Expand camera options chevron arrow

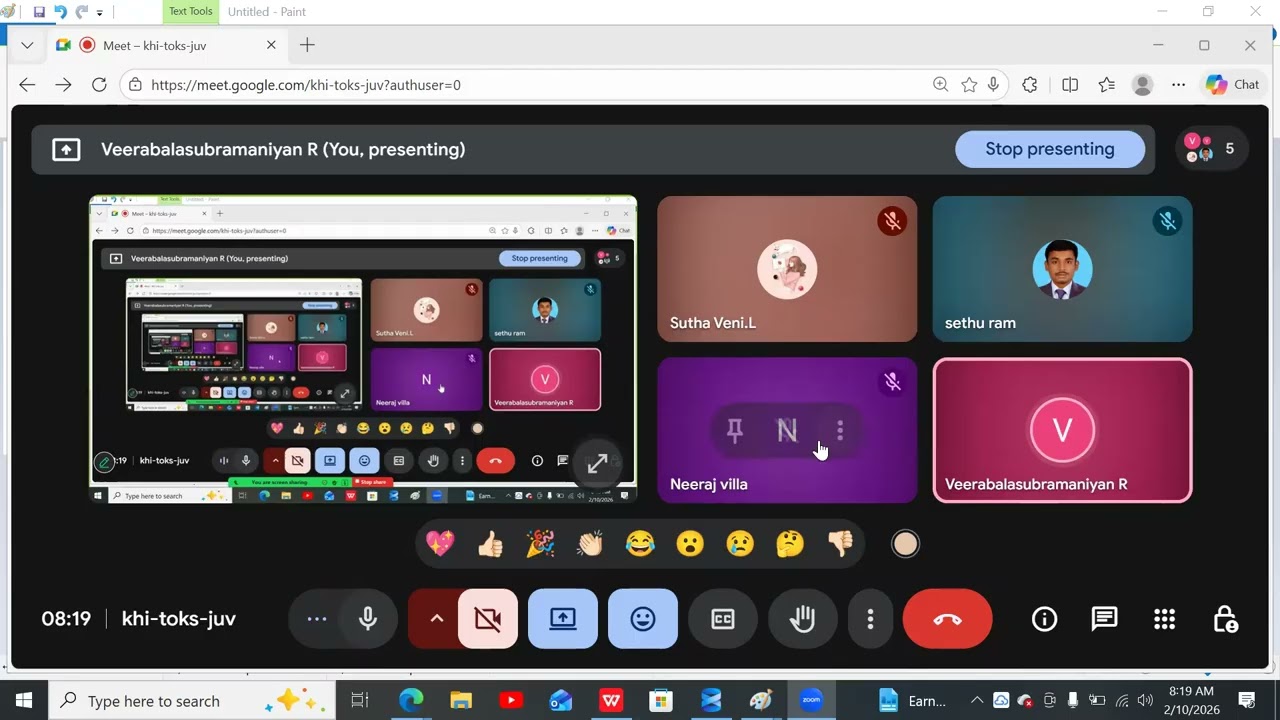[x=436, y=619]
